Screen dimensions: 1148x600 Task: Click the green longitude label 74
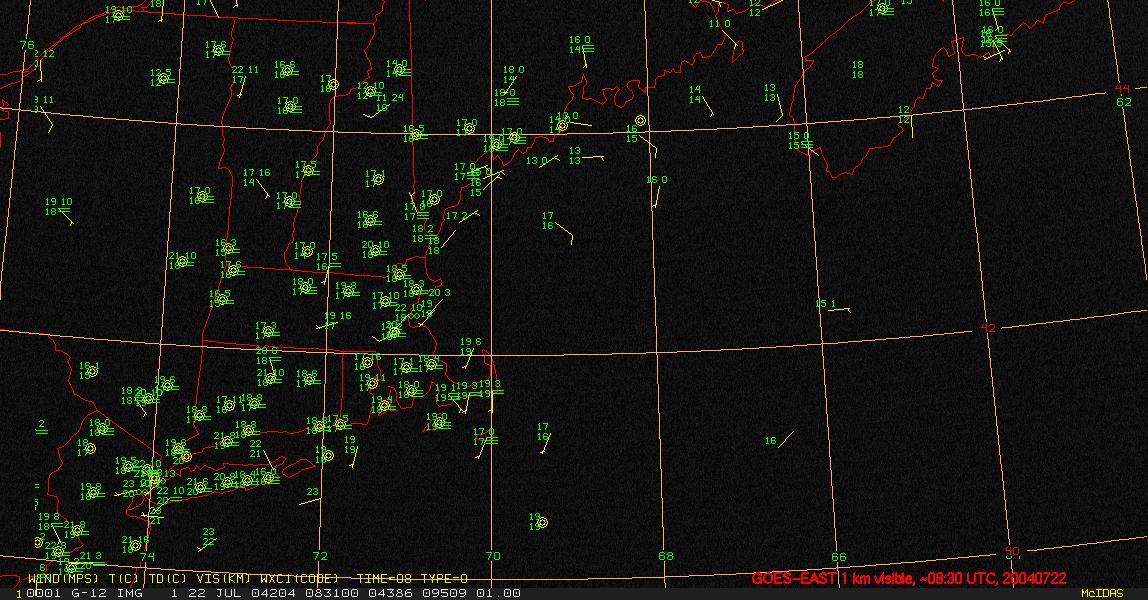(x=148, y=557)
